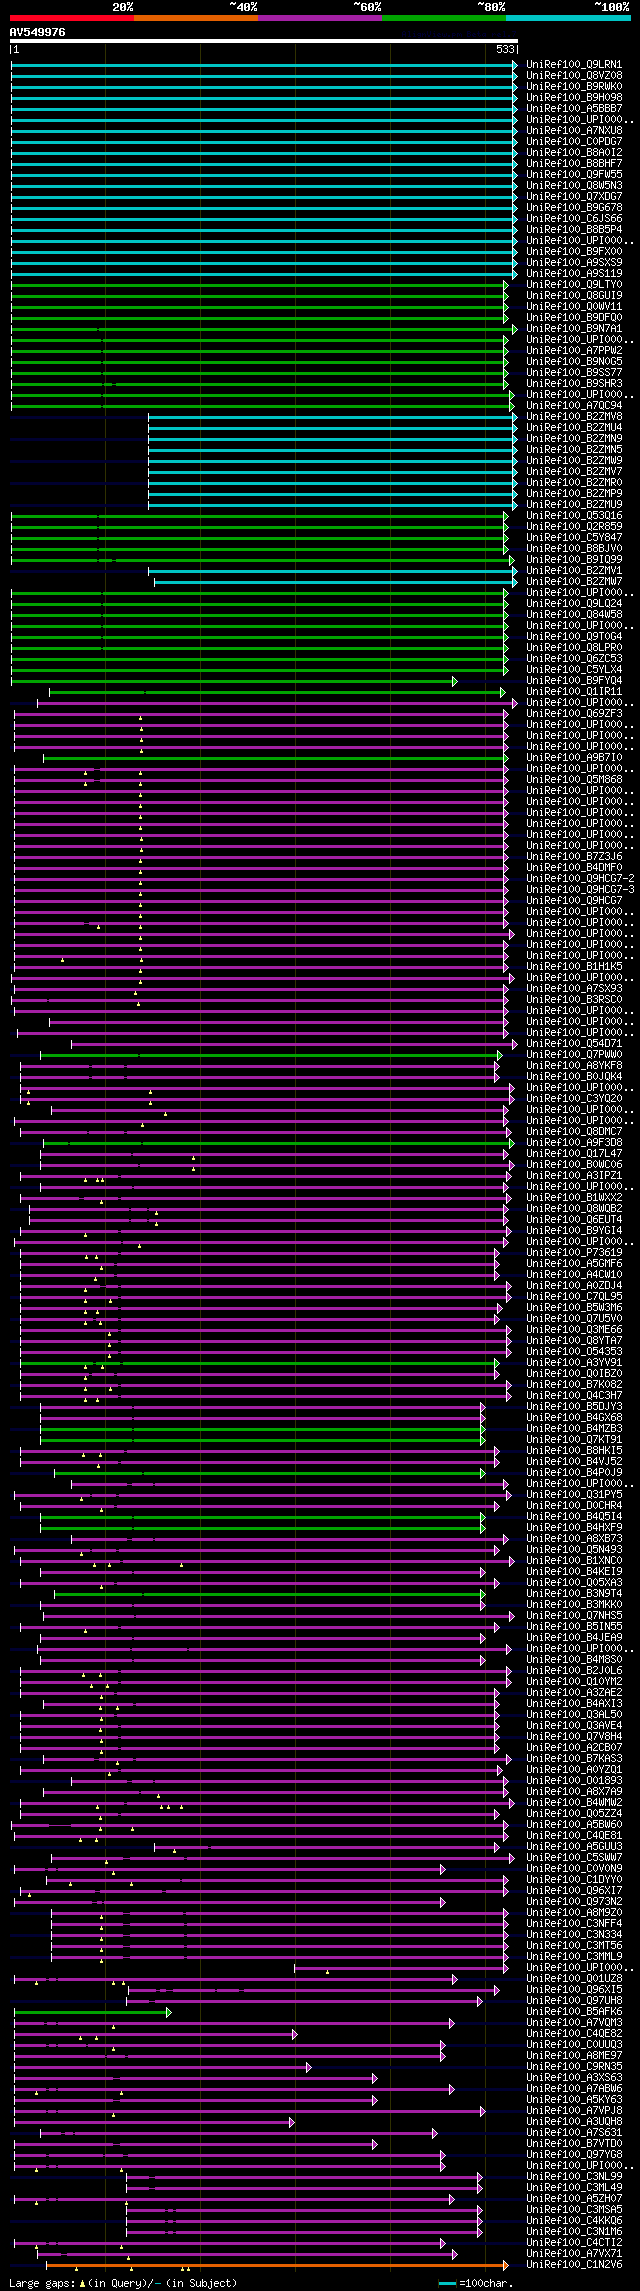View hit UniRef100_B4MZB3
The width and height of the screenshot is (640, 2291).
tap(574, 1429)
